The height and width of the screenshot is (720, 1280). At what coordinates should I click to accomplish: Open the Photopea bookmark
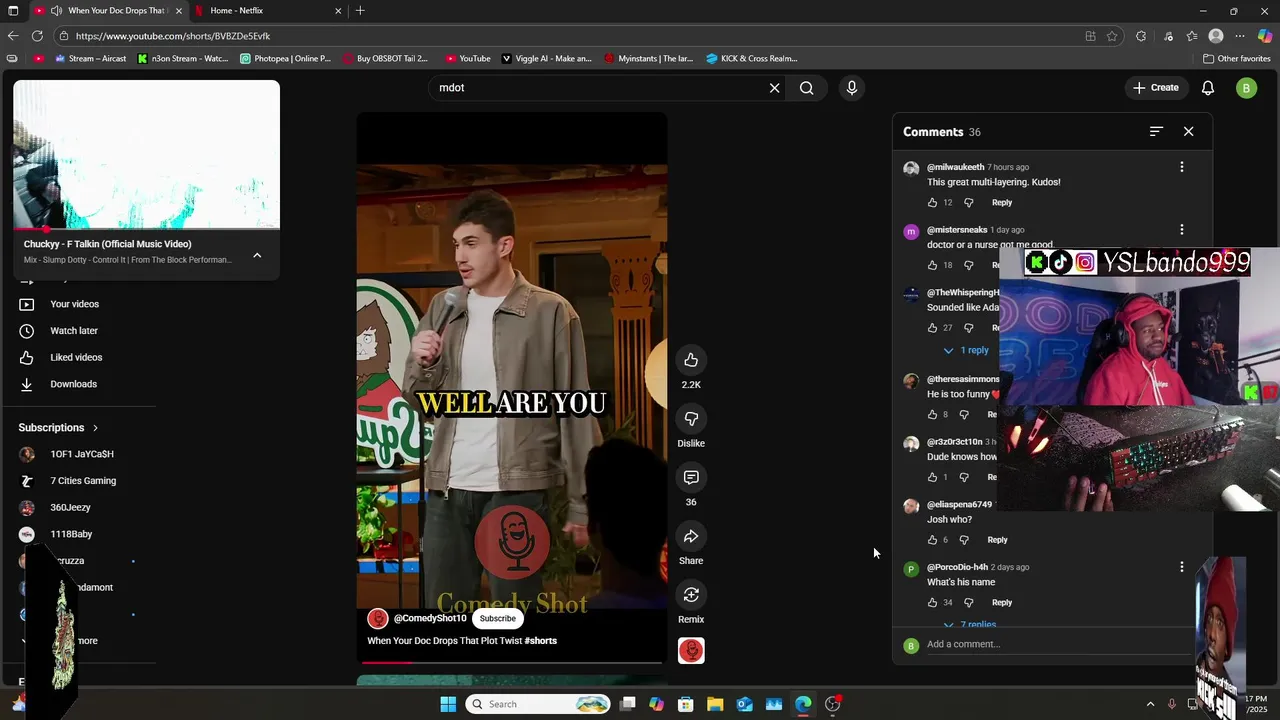285,59
